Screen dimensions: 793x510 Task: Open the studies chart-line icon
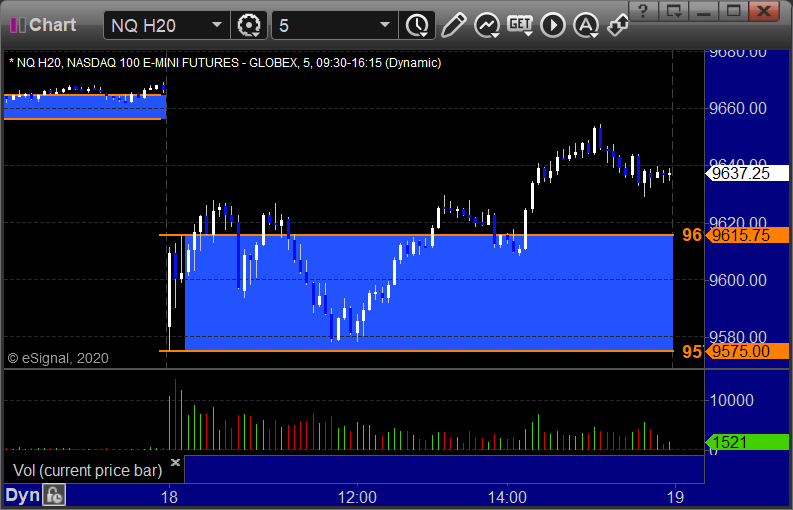[487, 25]
